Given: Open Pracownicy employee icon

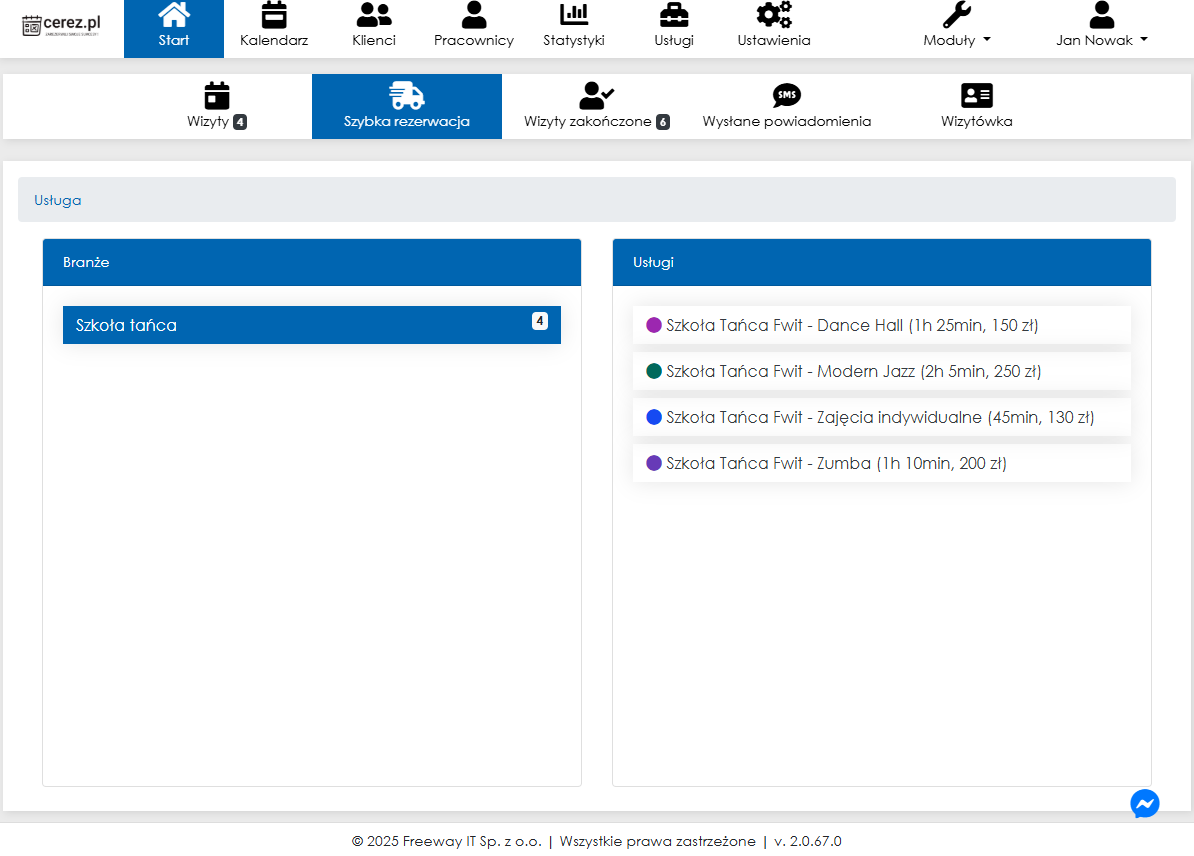Looking at the screenshot, I should click(x=473, y=16).
